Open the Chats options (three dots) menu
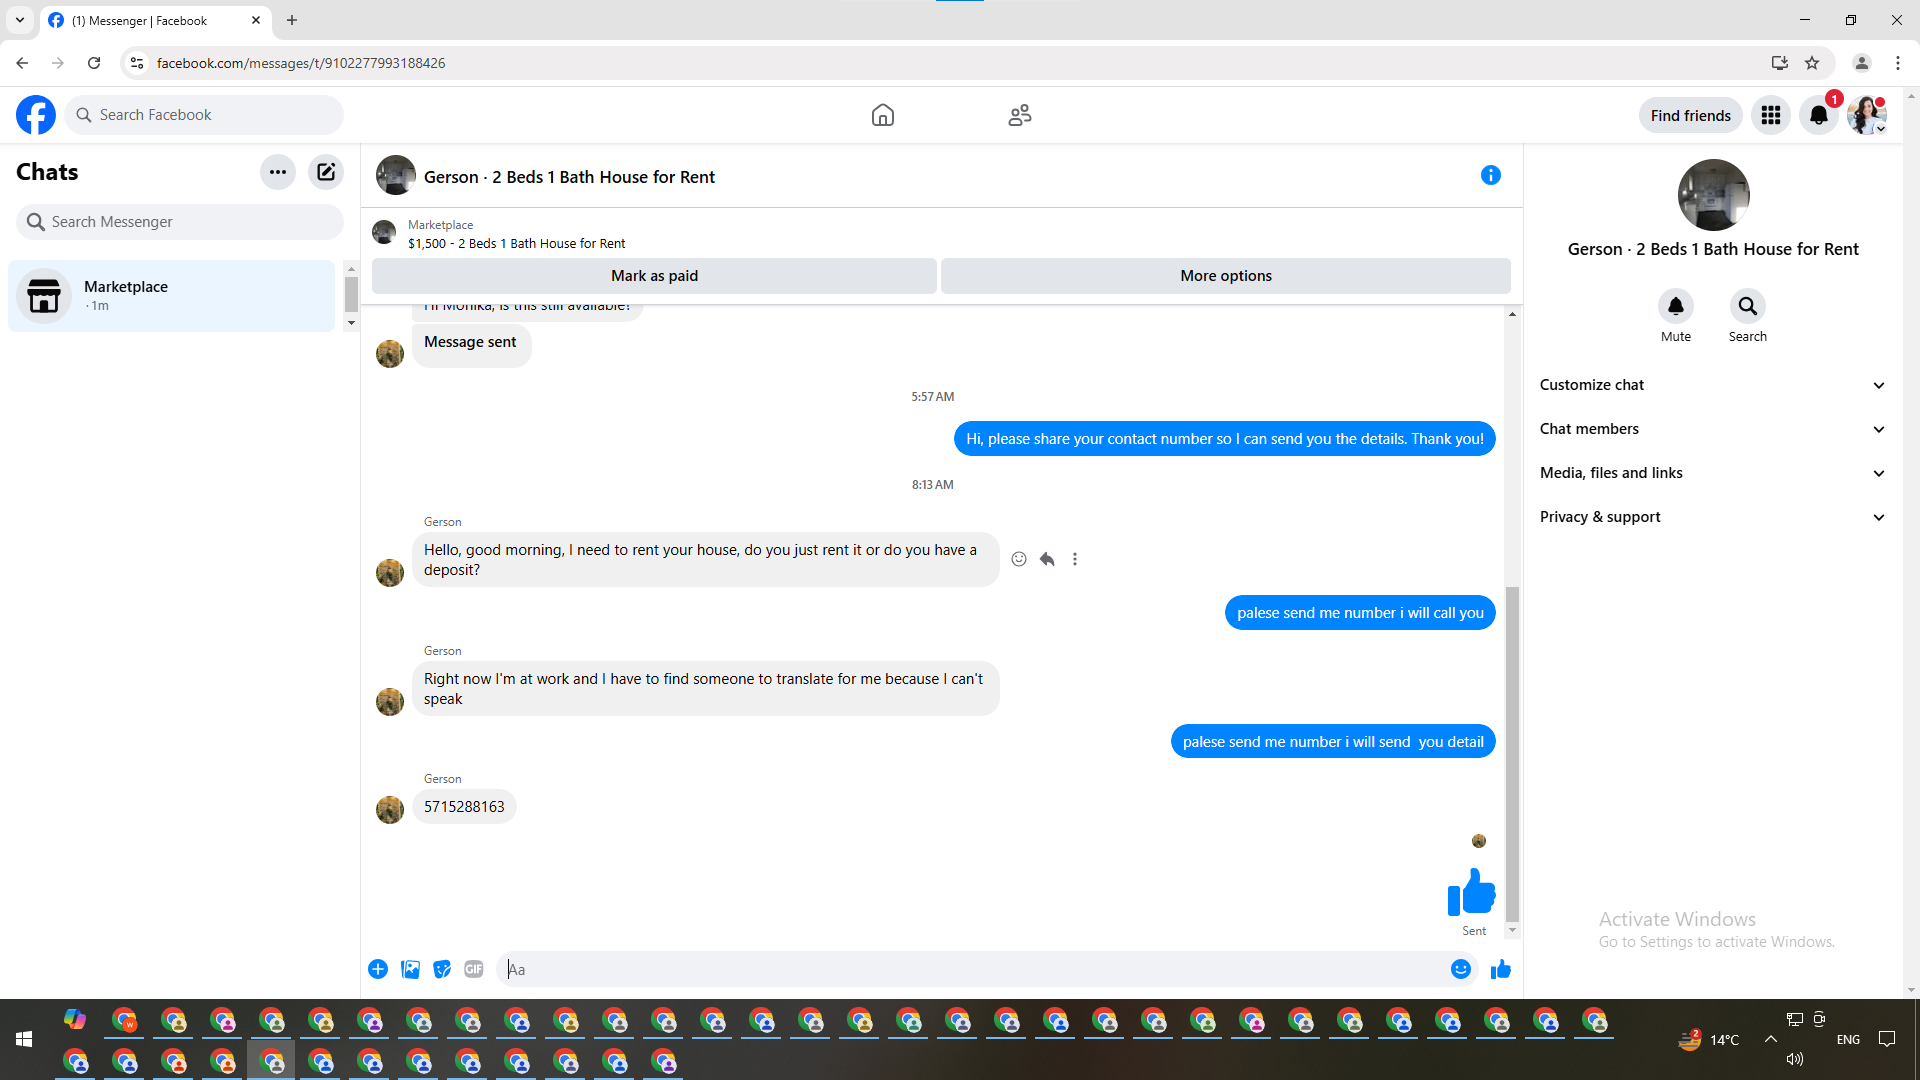1920x1080 pixels. (278, 172)
